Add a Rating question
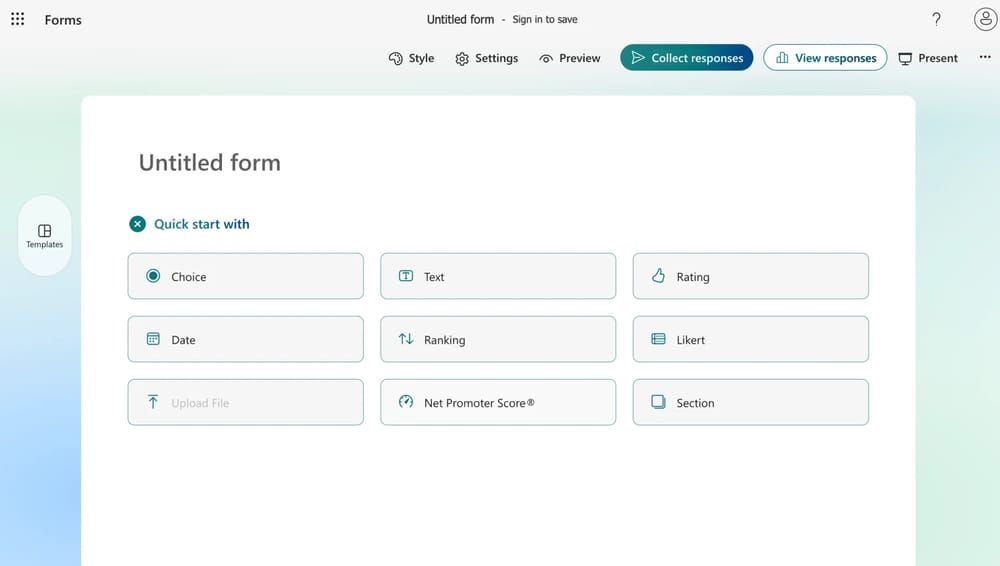The width and height of the screenshot is (1000, 566). tap(750, 276)
